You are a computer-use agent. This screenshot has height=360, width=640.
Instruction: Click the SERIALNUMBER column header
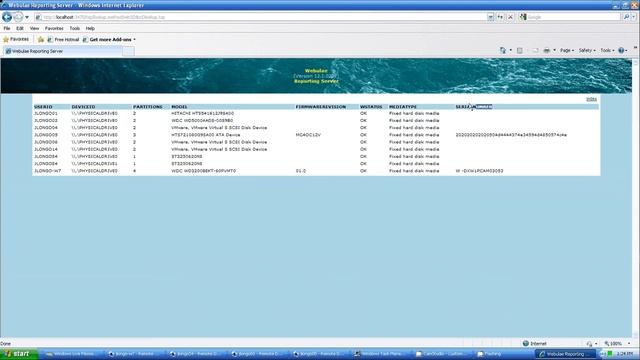point(474,107)
